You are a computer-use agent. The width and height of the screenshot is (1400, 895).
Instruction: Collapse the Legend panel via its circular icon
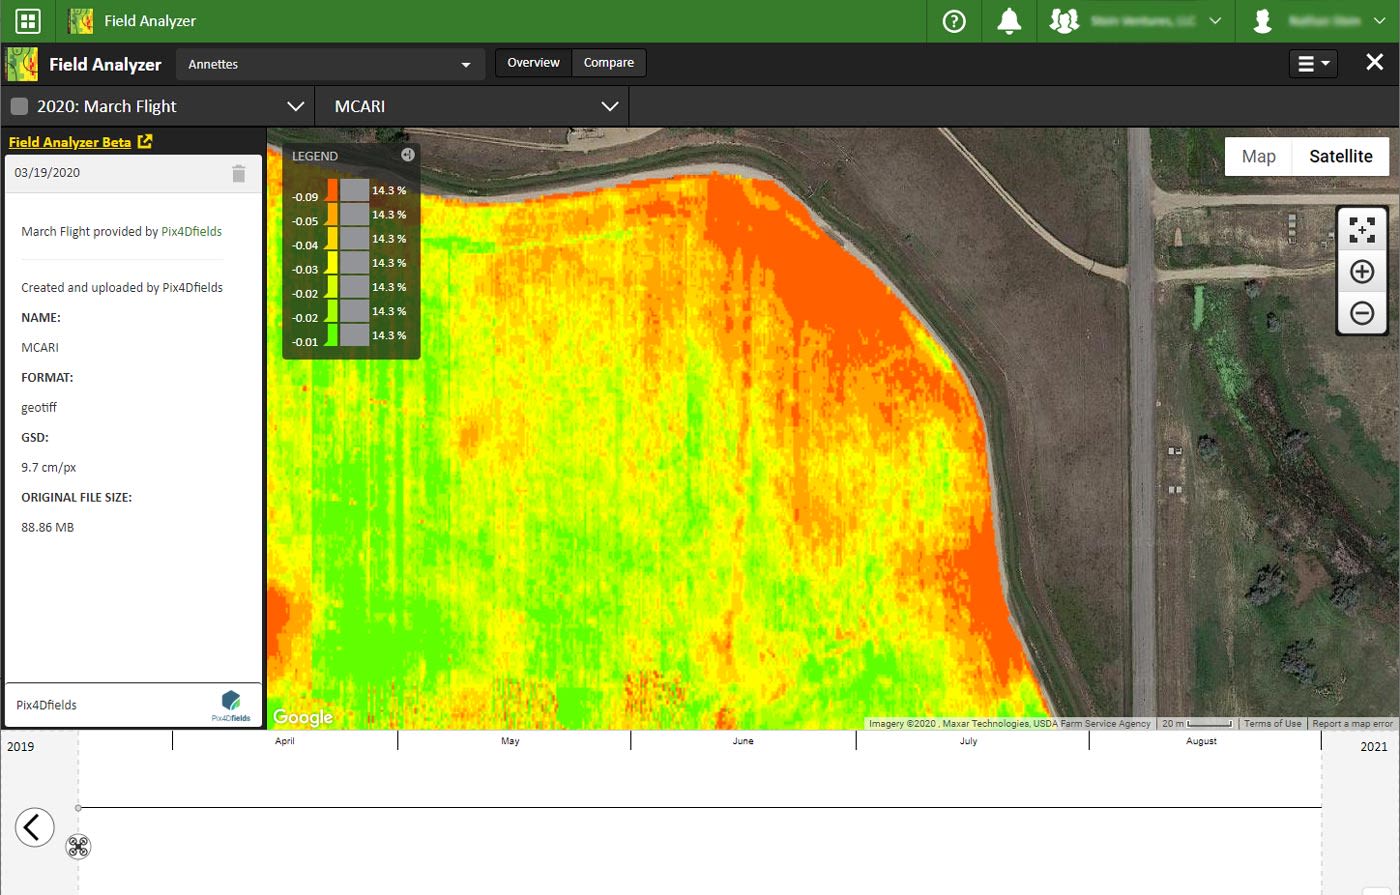click(408, 154)
